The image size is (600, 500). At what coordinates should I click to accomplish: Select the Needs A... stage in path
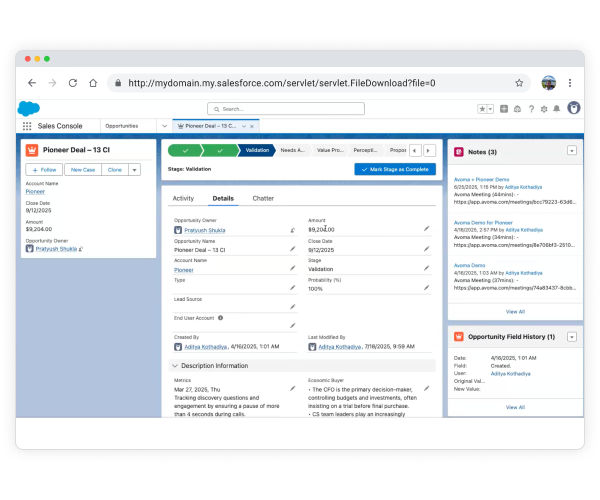293,150
